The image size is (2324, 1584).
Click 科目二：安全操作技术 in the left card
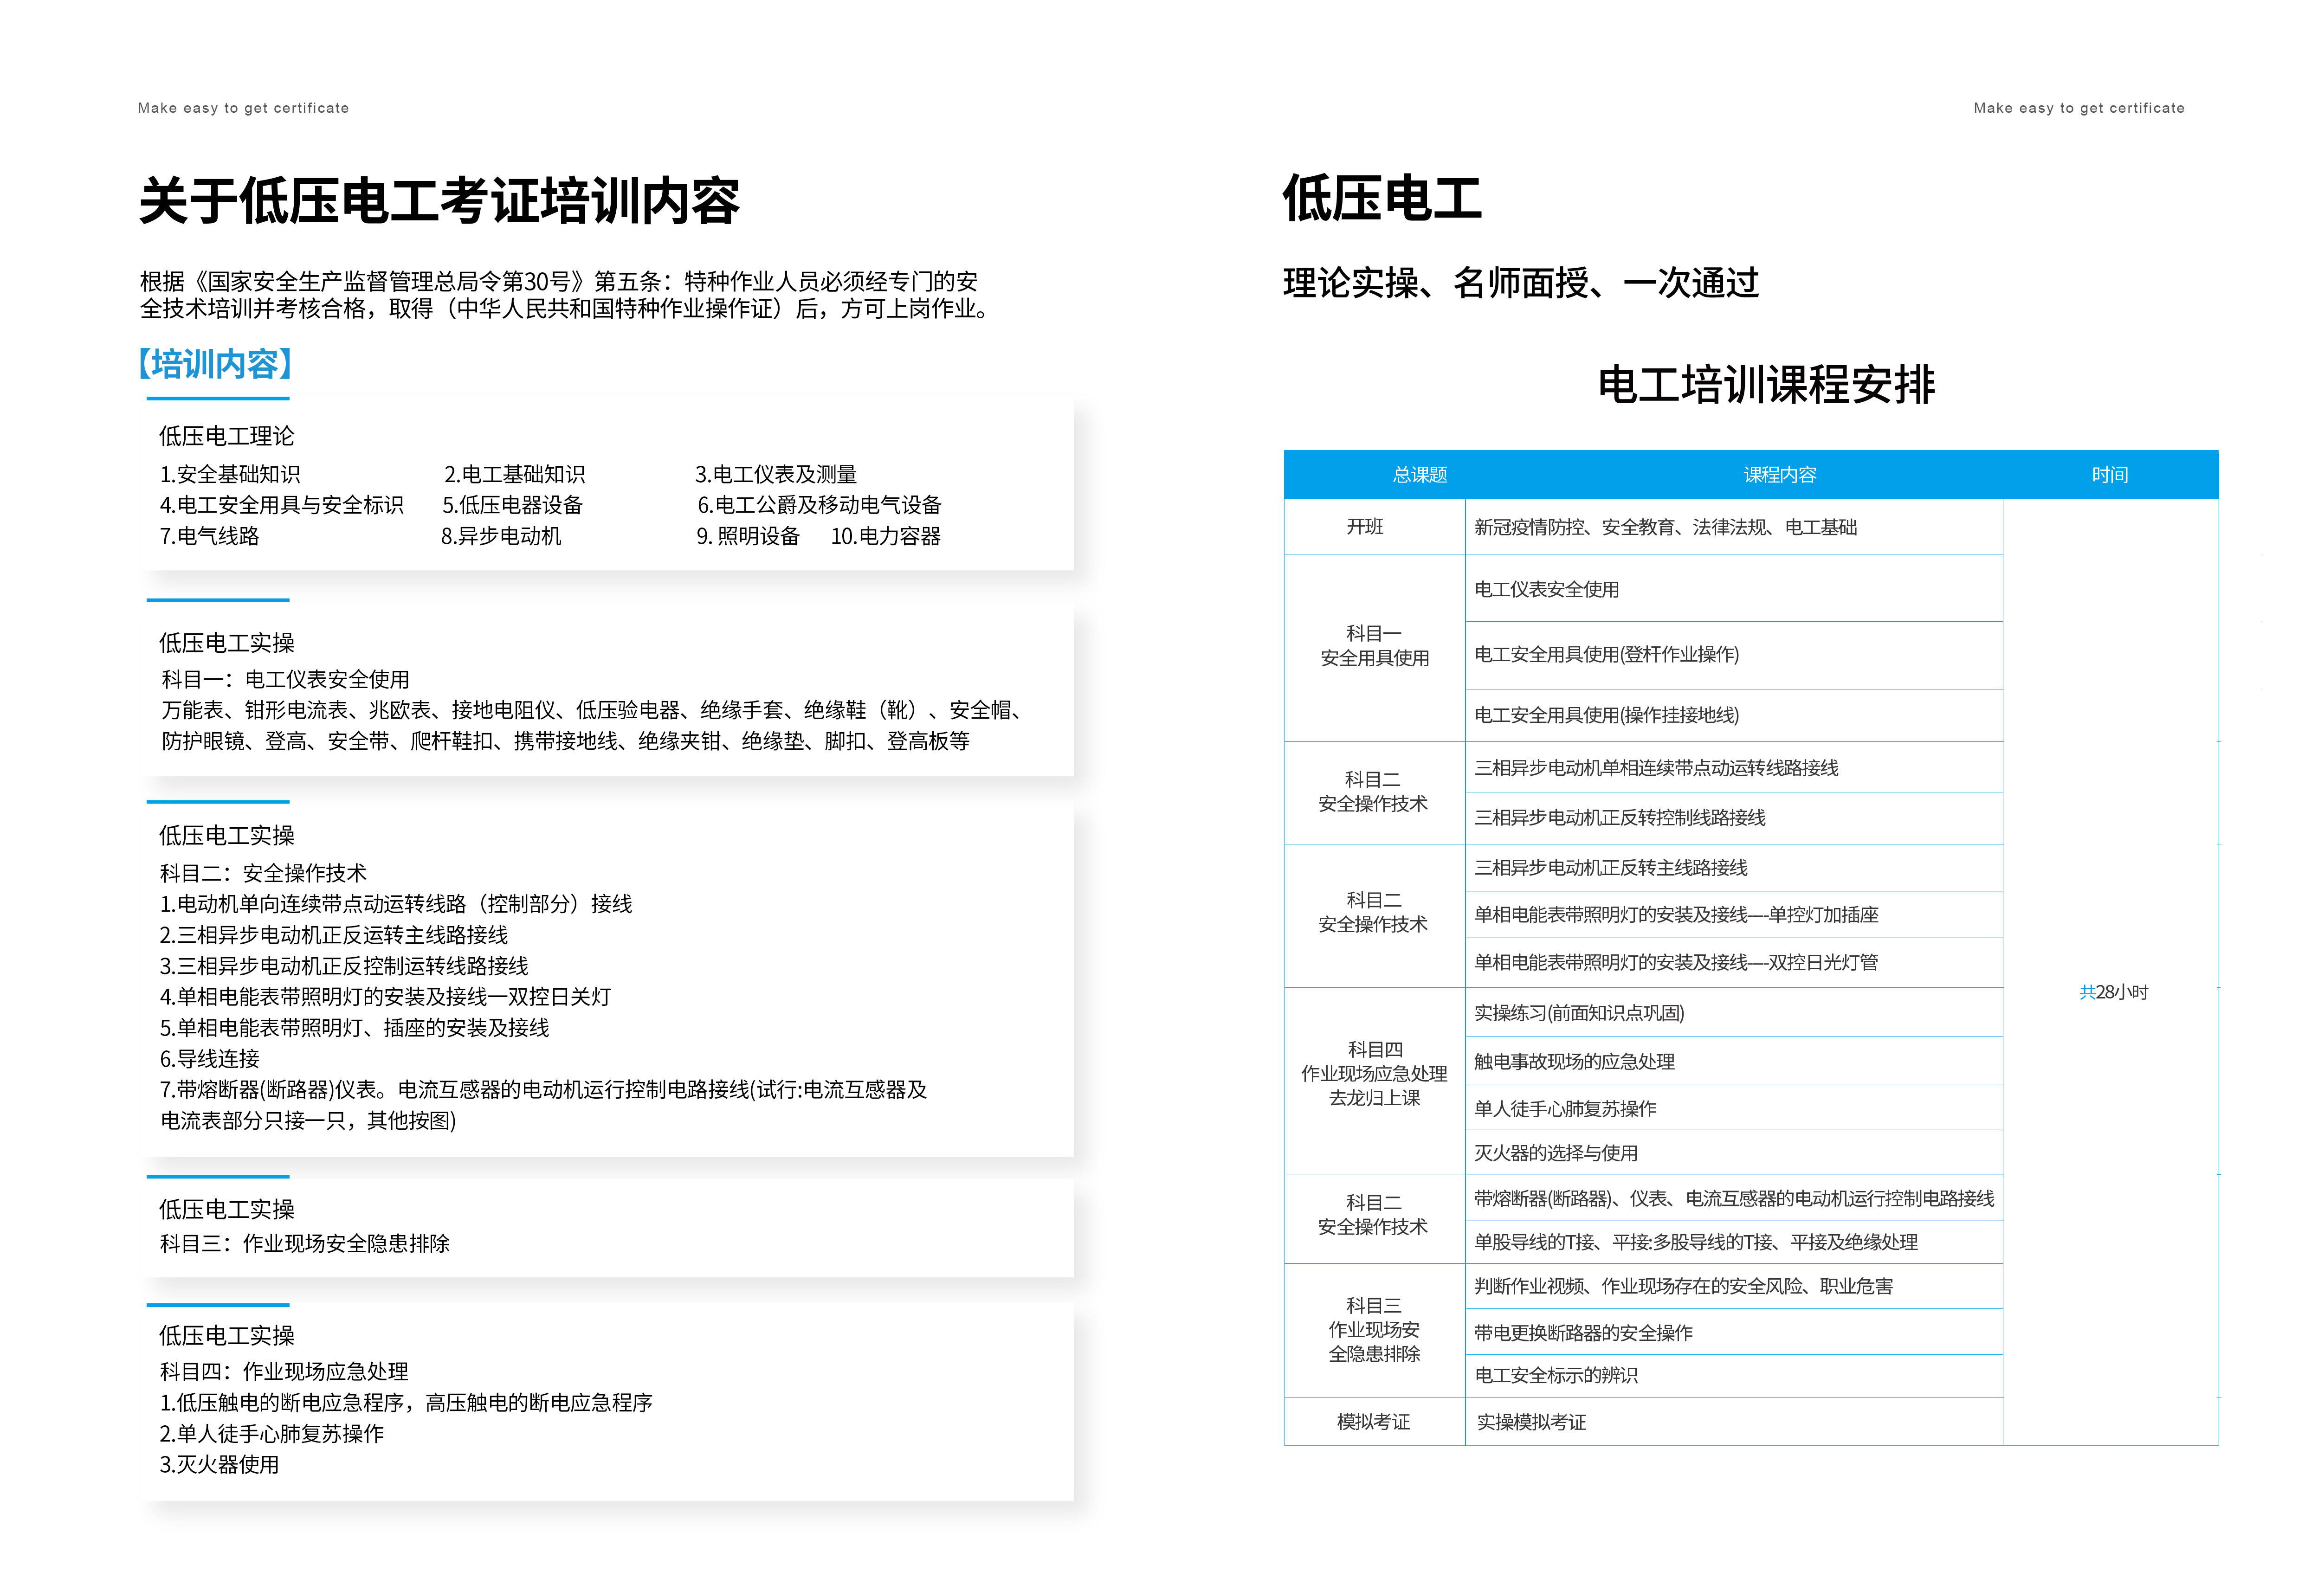coord(264,873)
